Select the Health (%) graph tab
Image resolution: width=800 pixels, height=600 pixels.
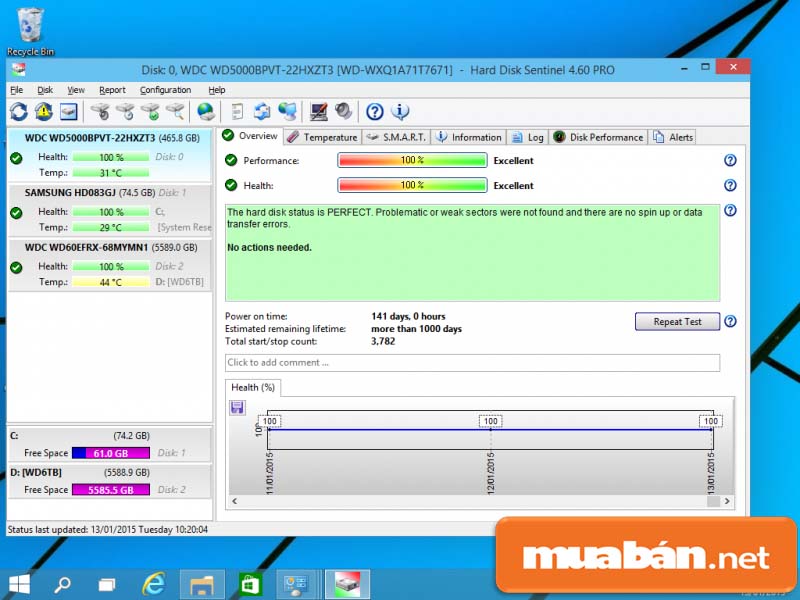(253, 388)
